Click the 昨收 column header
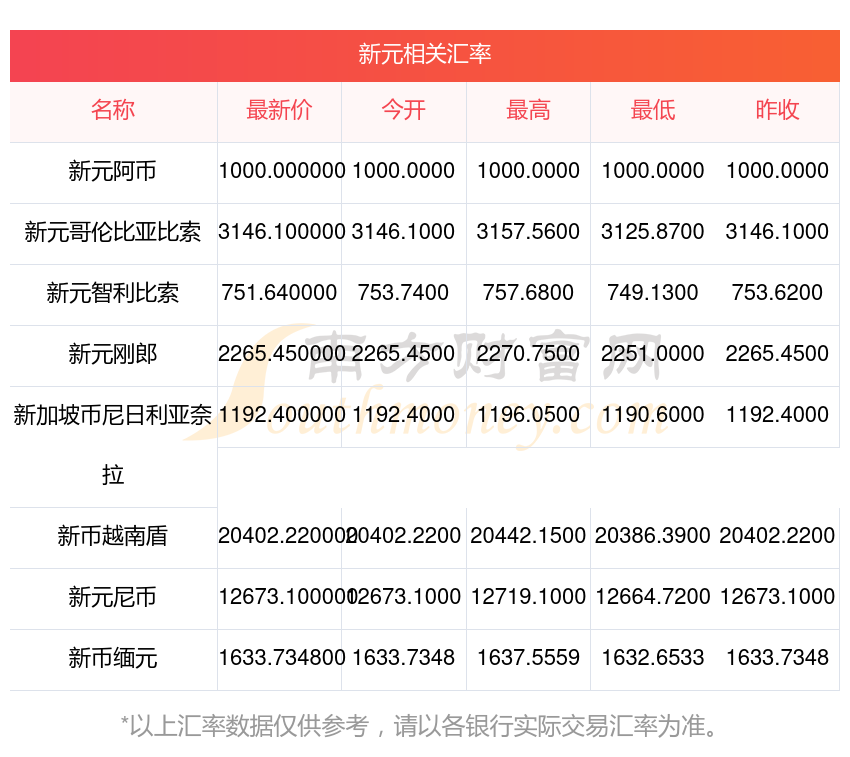 pos(777,110)
